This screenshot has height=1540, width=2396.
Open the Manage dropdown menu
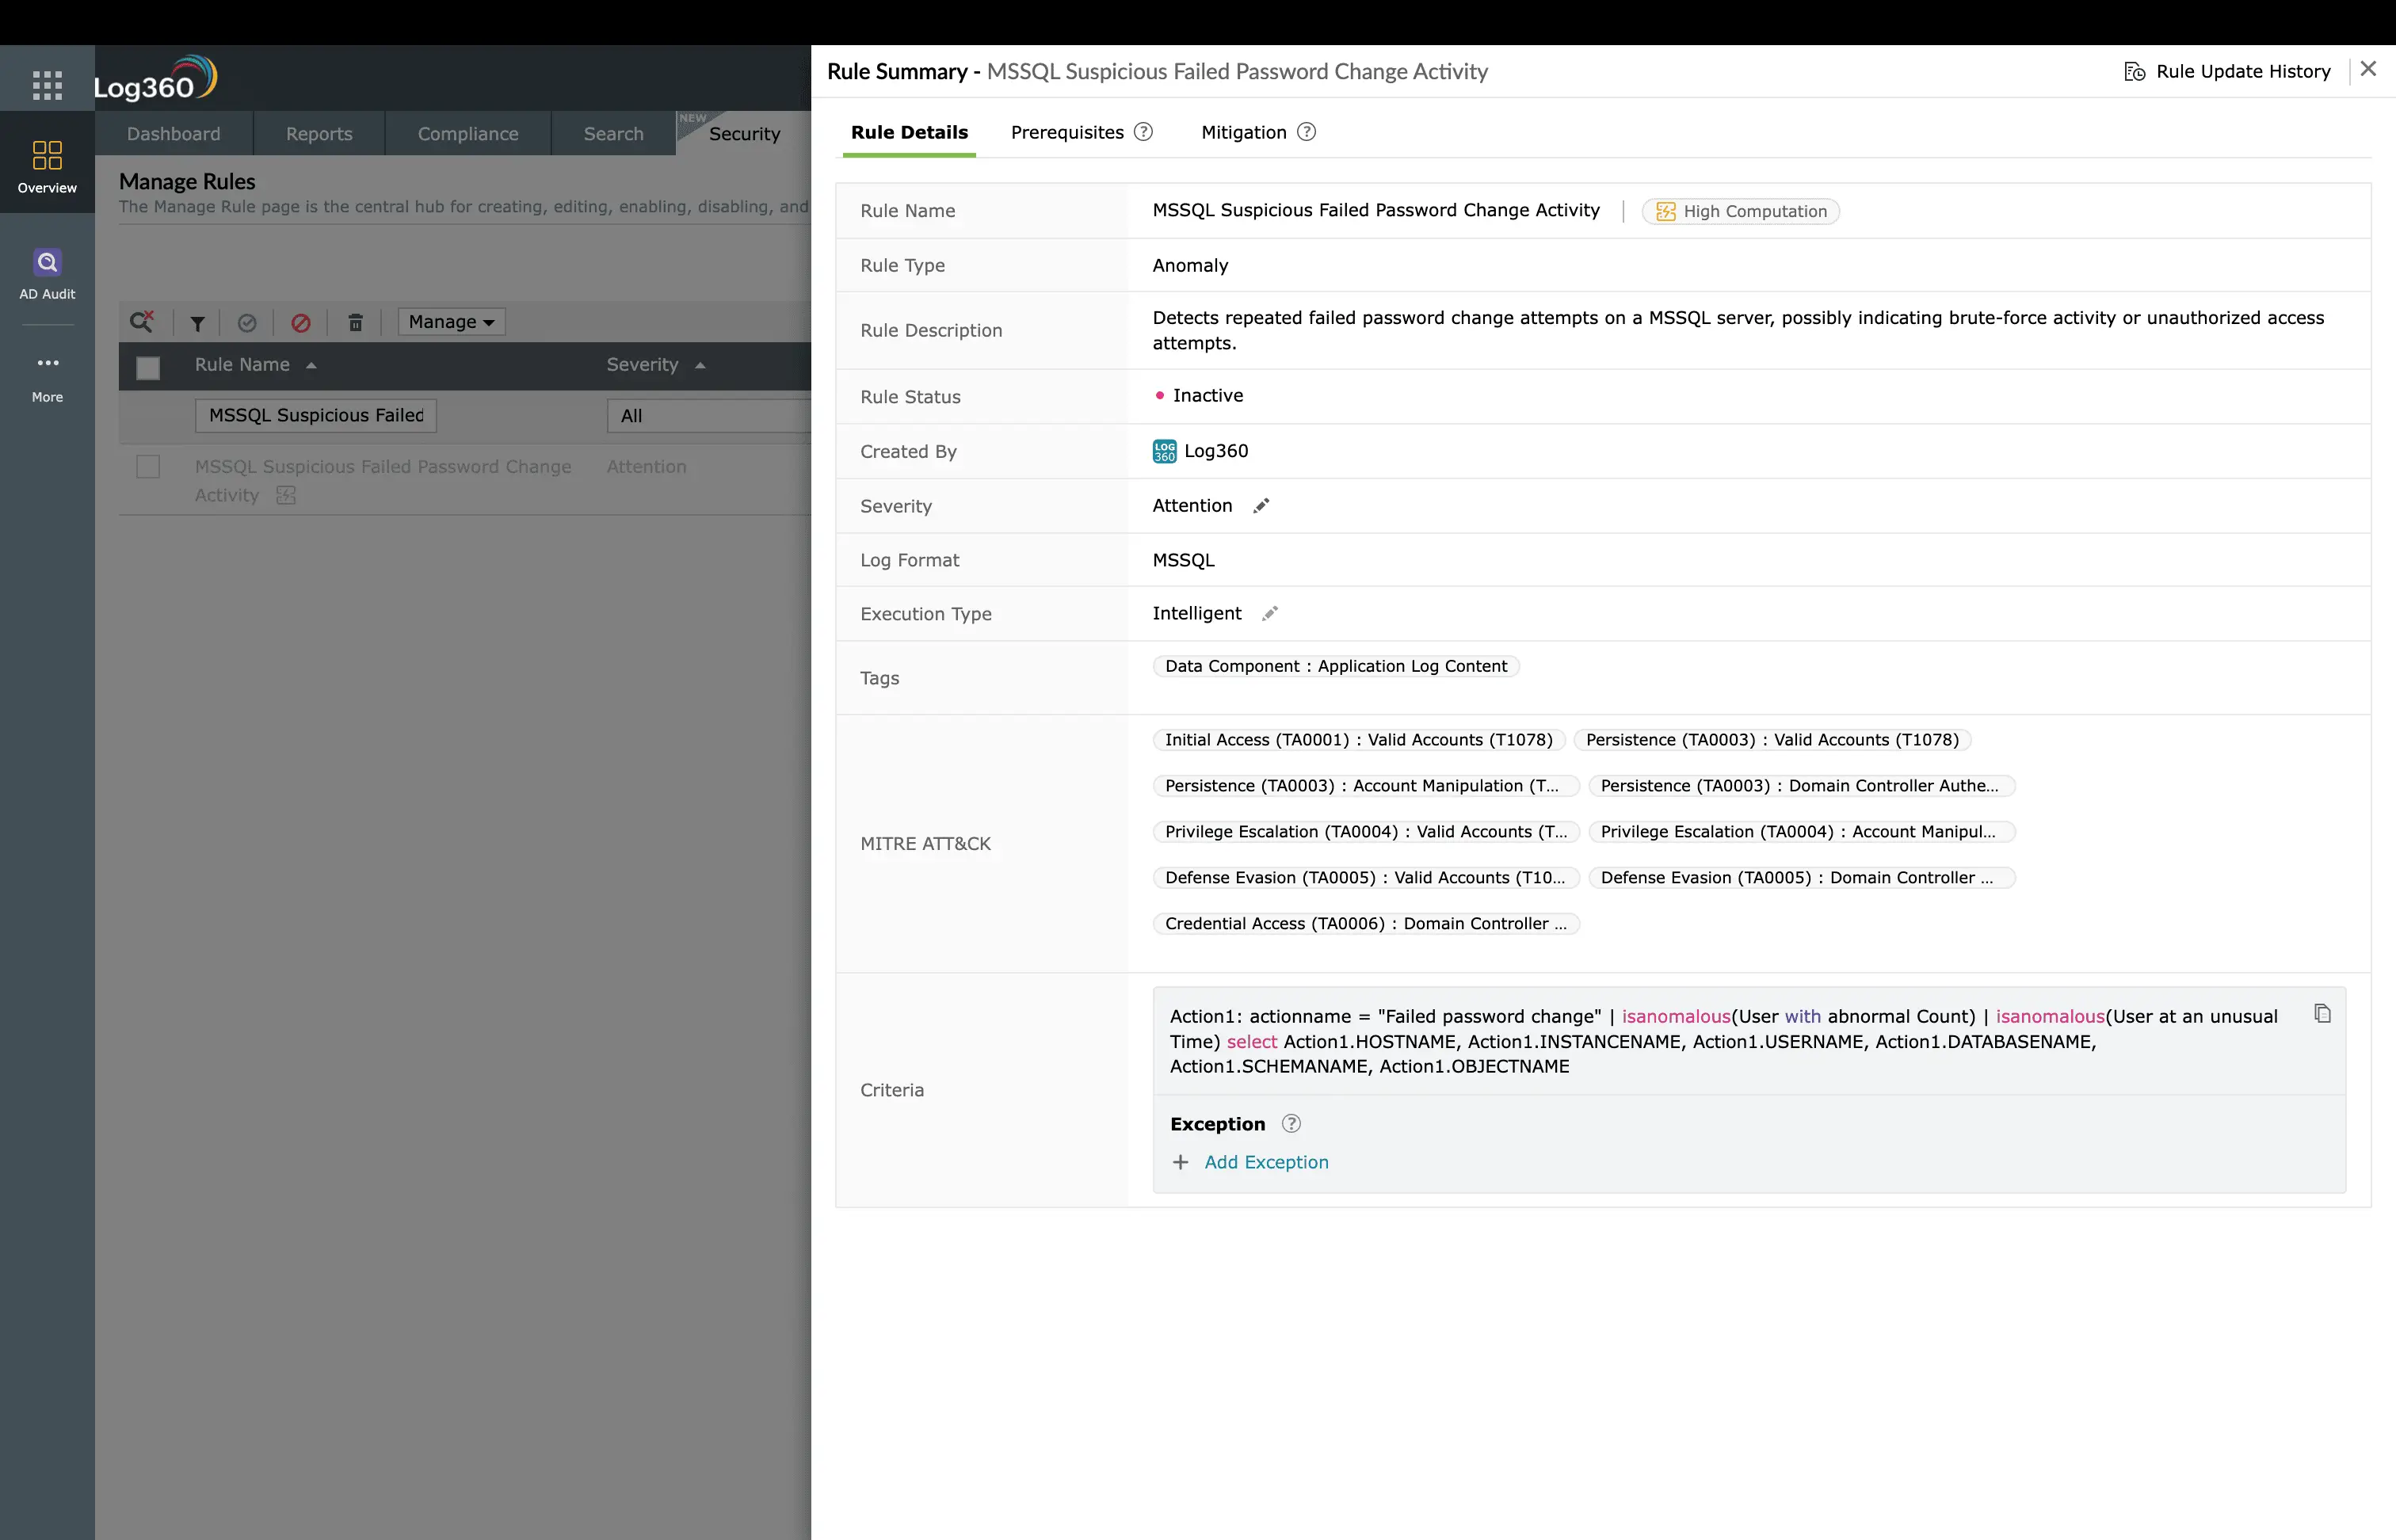pos(450,321)
